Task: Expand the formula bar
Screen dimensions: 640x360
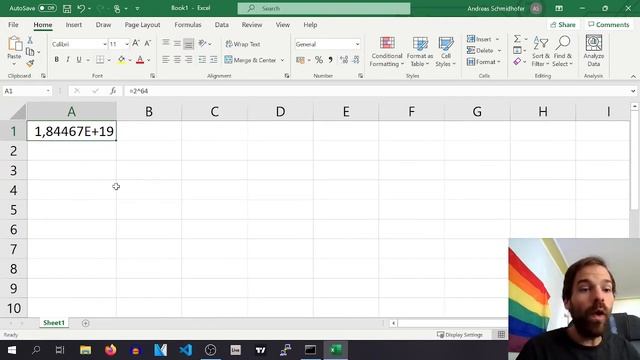Action: [x=633, y=91]
